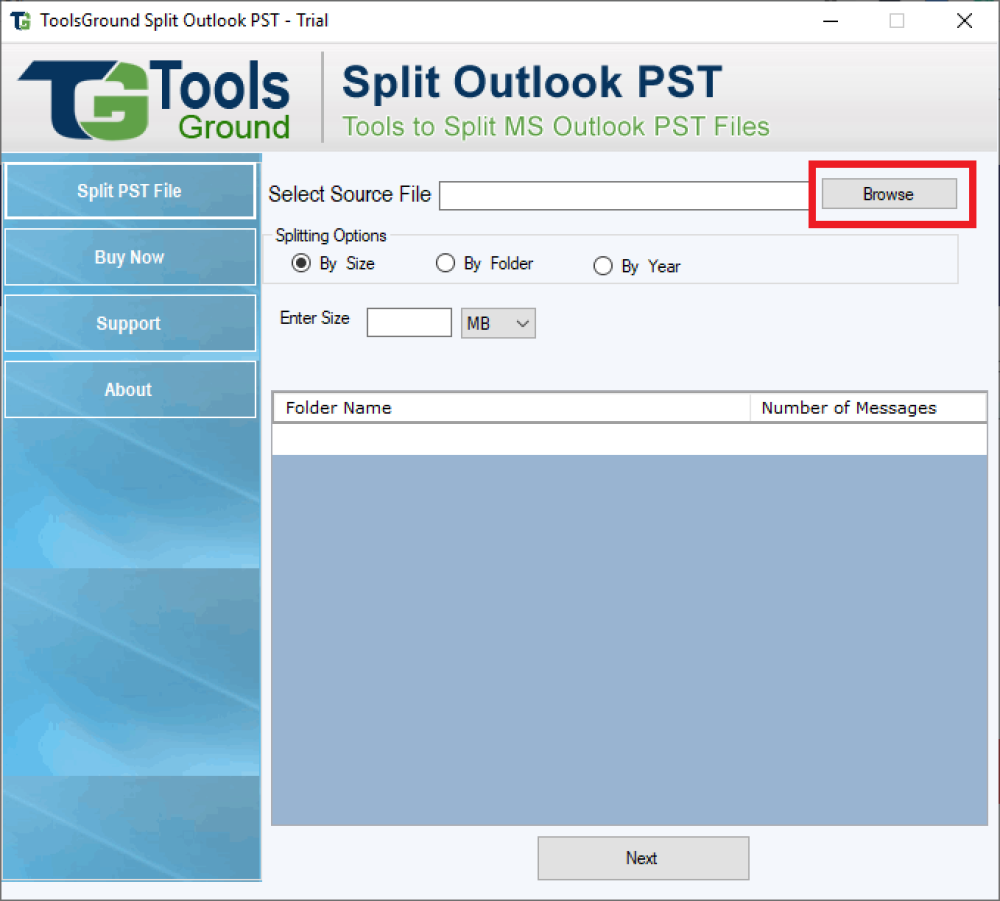Focus the Enter Size input box
1000x901 pixels.
[x=409, y=323]
